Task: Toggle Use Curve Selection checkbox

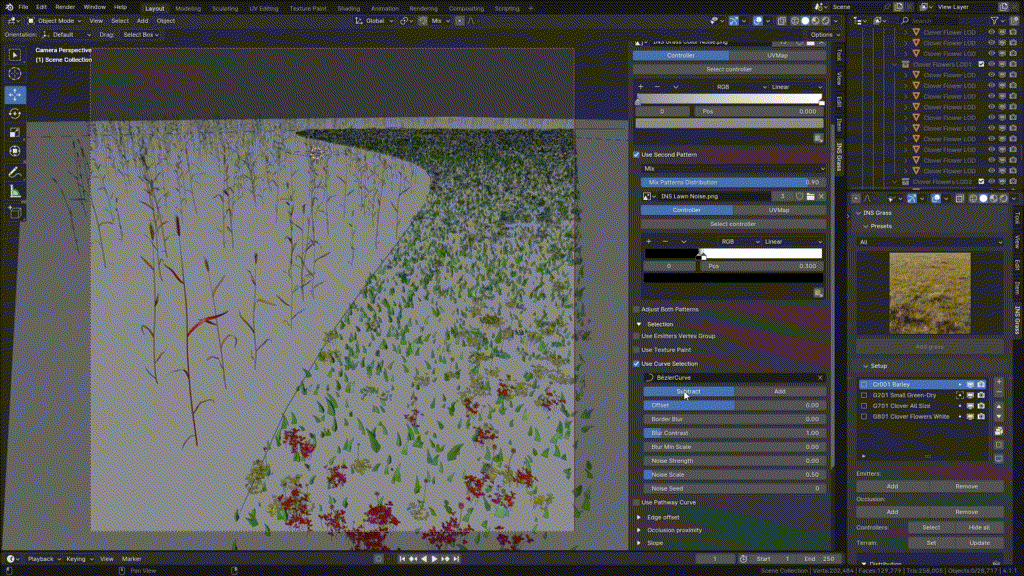Action: (x=636, y=364)
